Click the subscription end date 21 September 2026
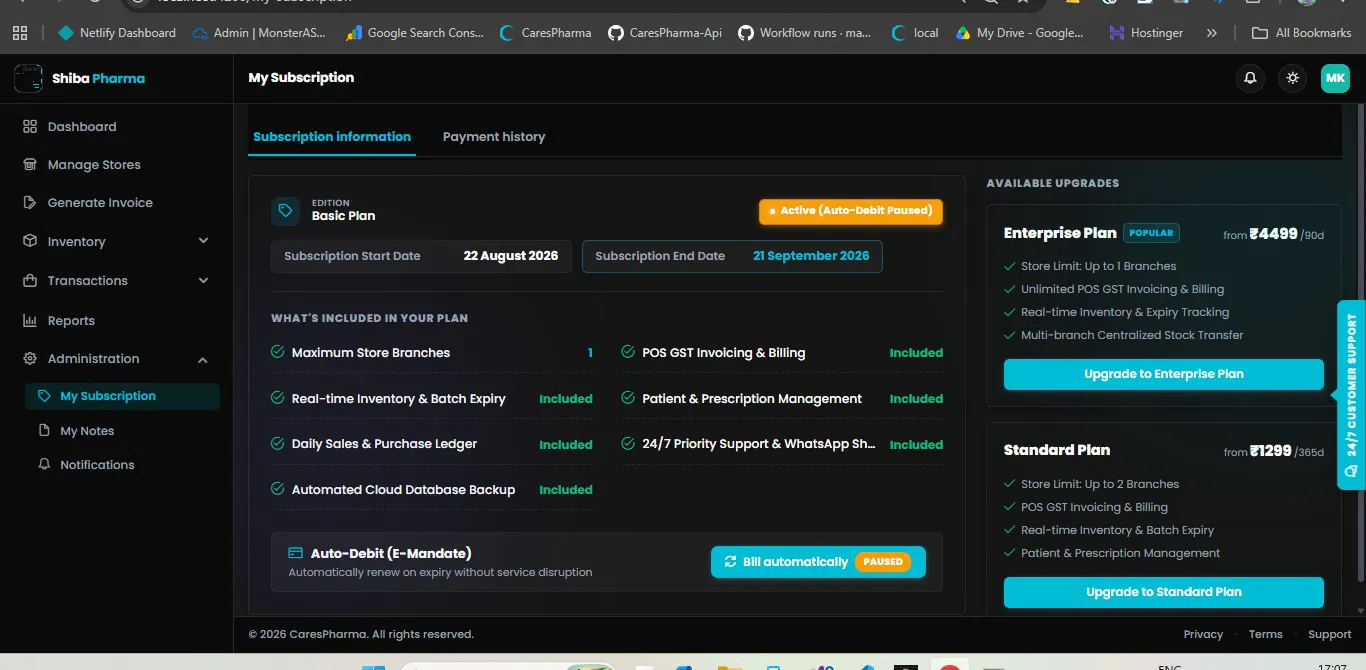Image resolution: width=1366 pixels, height=670 pixels. (811, 256)
